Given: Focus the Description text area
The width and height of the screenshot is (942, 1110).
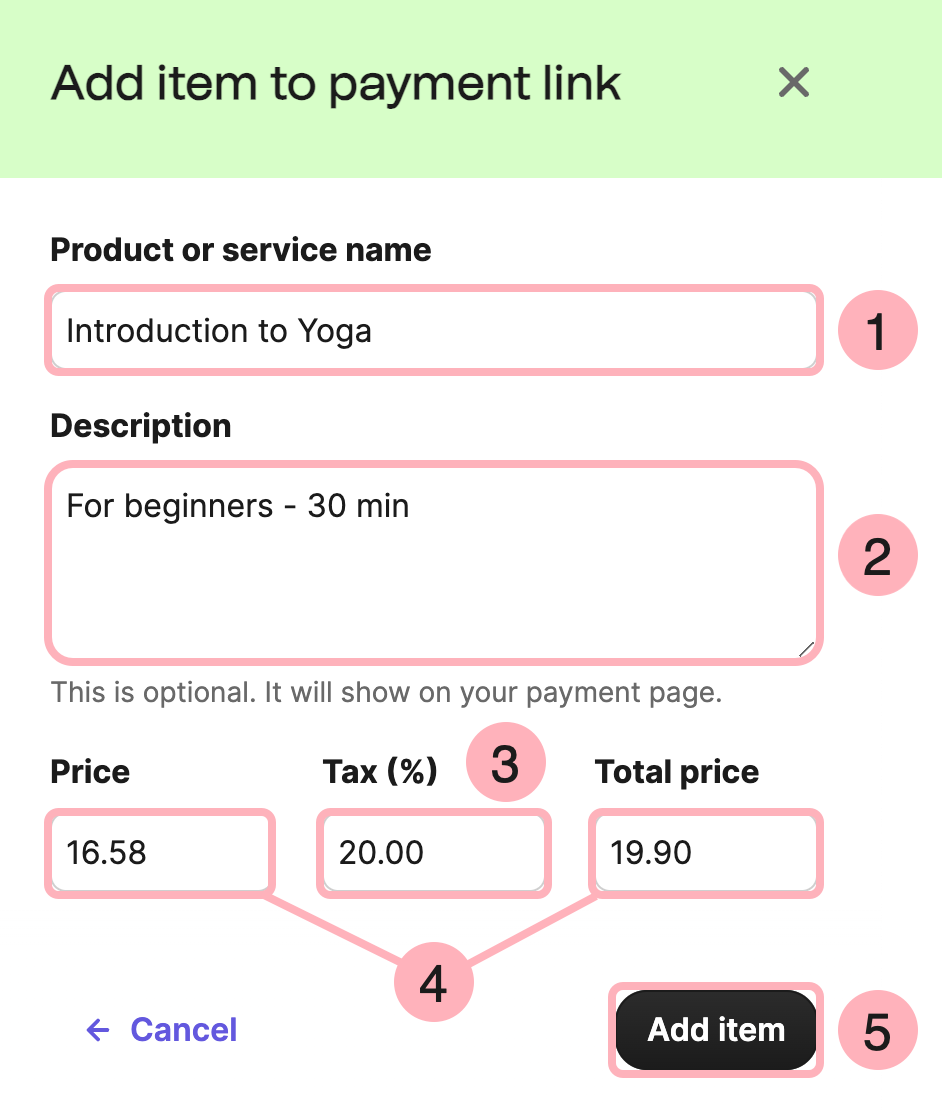Looking at the screenshot, I should pyautogui.click(x=433, y=562).
